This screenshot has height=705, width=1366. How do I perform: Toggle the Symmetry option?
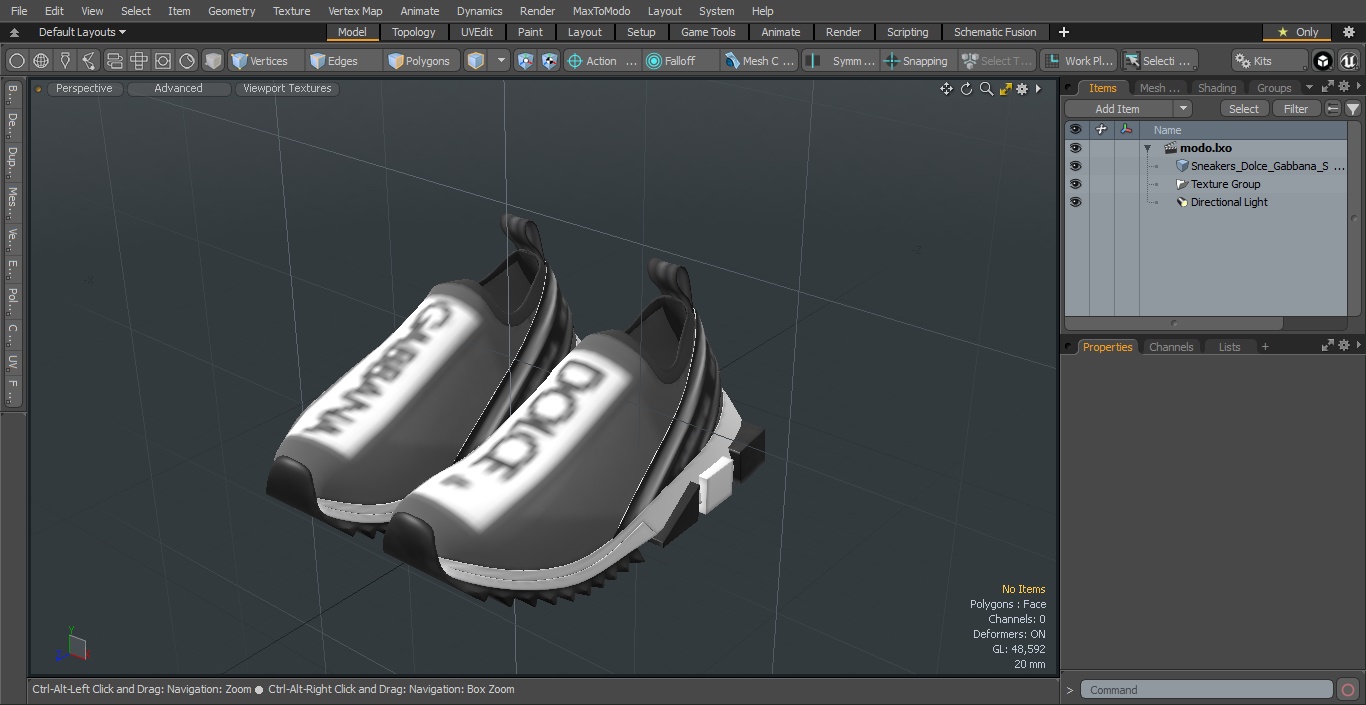click(x=841, y=61)
